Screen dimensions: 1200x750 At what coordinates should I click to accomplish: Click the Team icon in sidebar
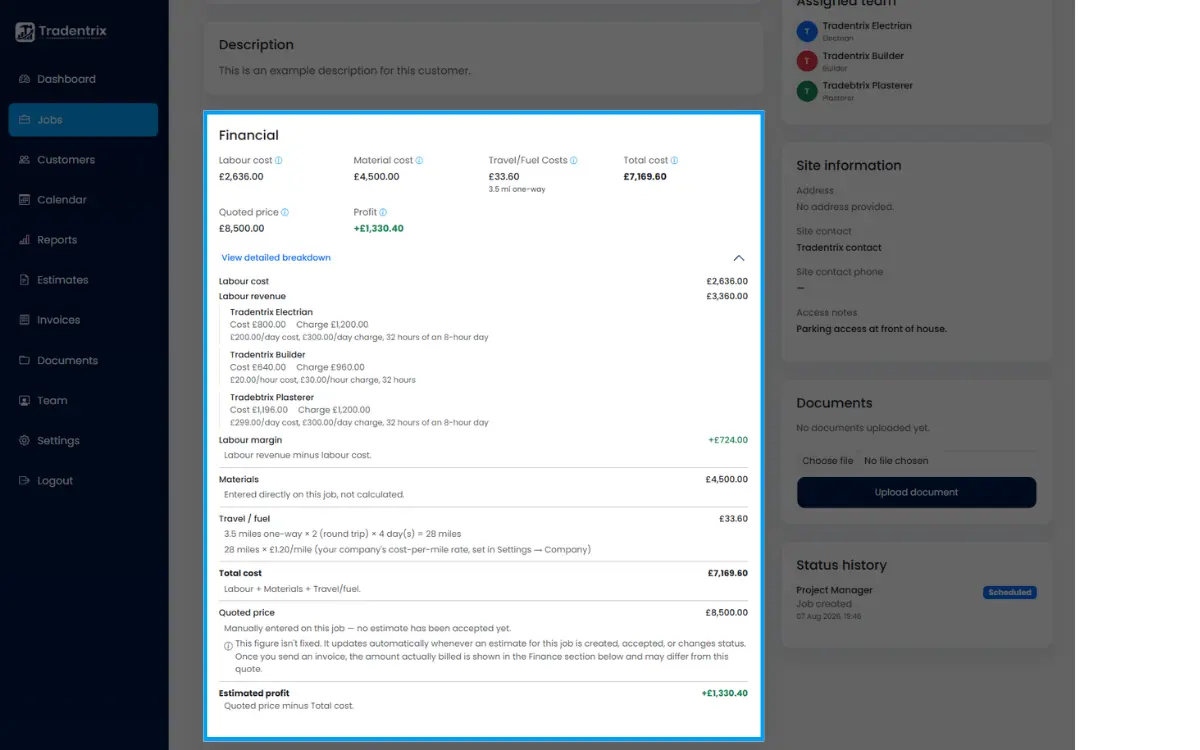click(25, 400)
